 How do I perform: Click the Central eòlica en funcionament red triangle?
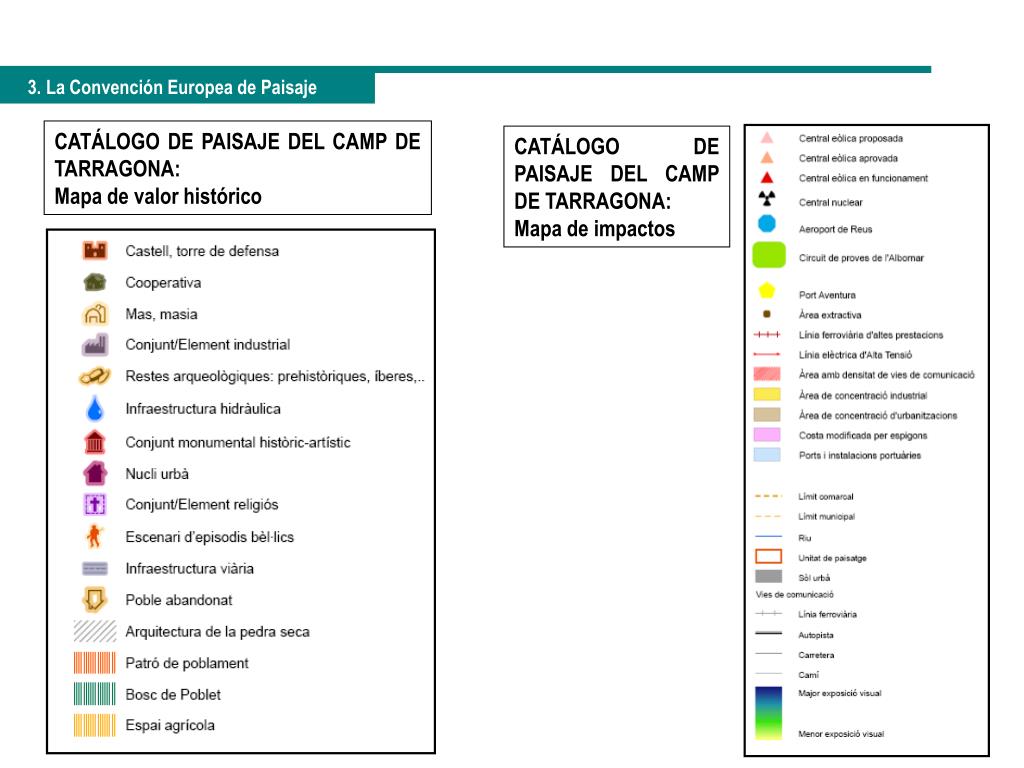click(x=767, y=177)
